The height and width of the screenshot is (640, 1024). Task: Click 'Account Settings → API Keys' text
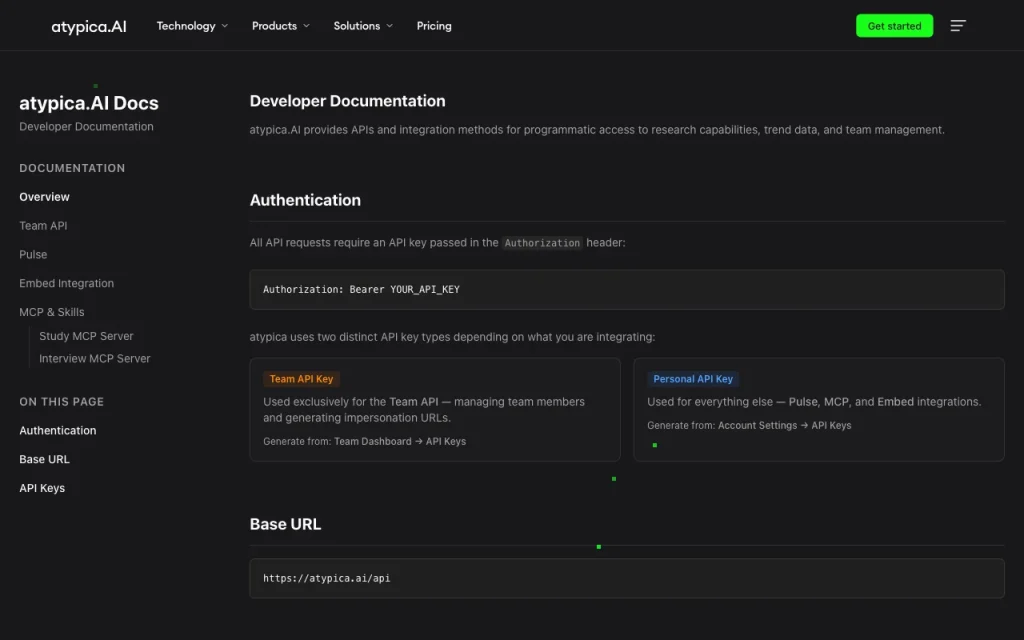point(784,425)
